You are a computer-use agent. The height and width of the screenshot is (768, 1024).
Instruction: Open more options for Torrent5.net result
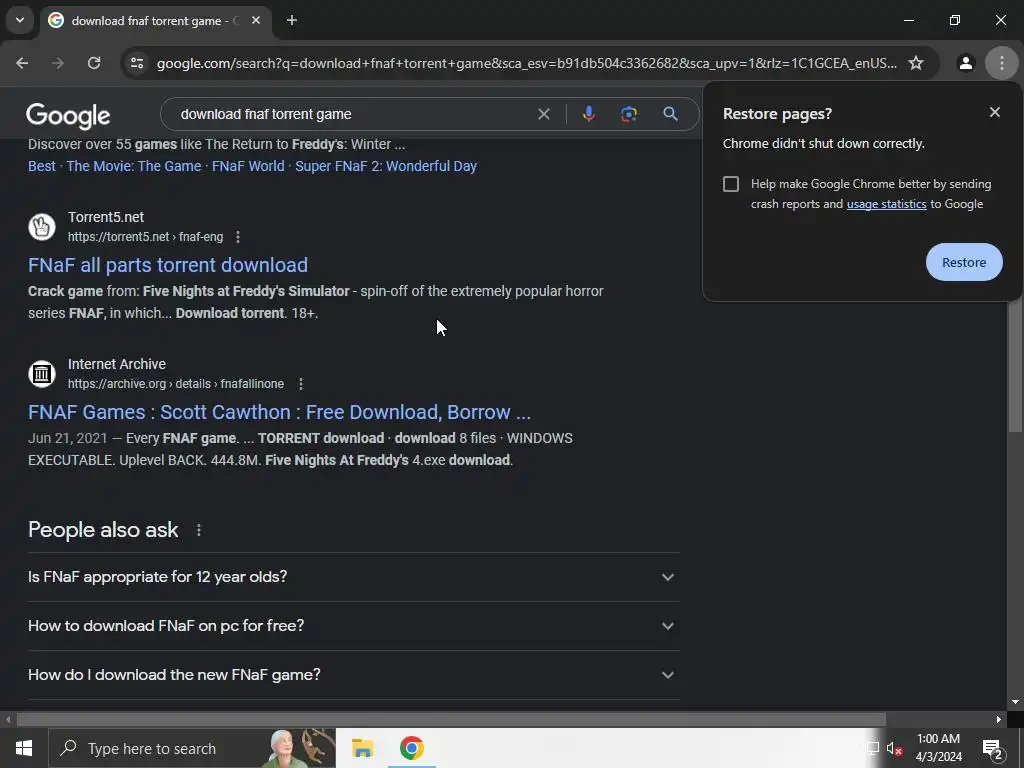coord(238,237)
